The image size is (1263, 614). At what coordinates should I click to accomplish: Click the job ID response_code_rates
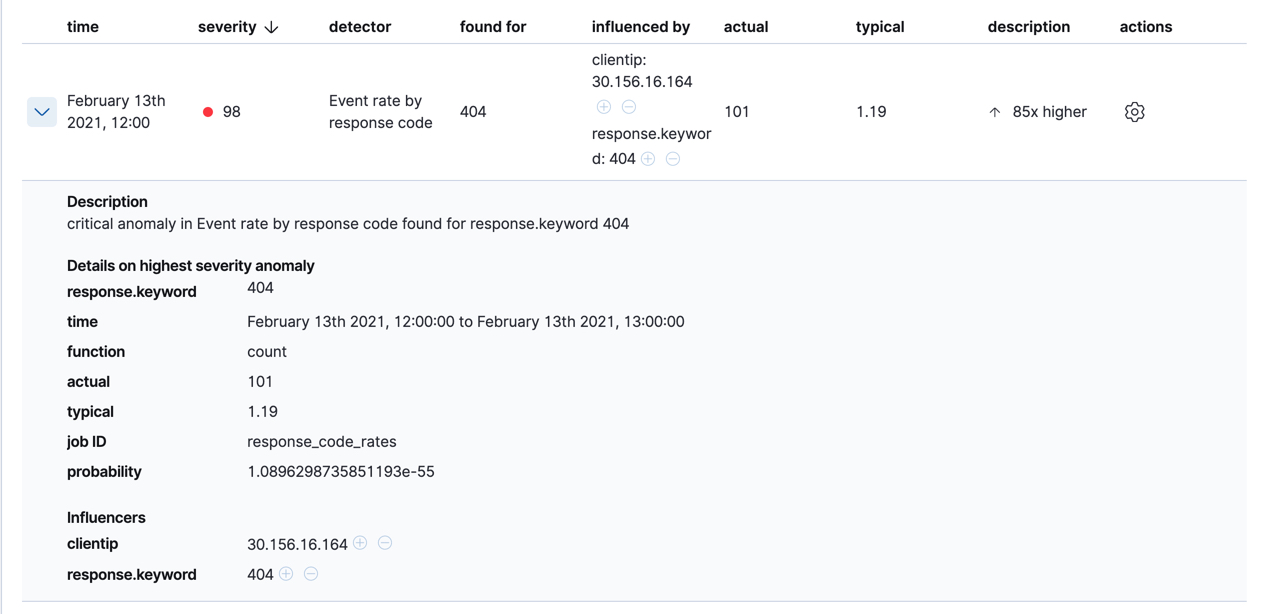pyautogui.click(x=322, y=441)
